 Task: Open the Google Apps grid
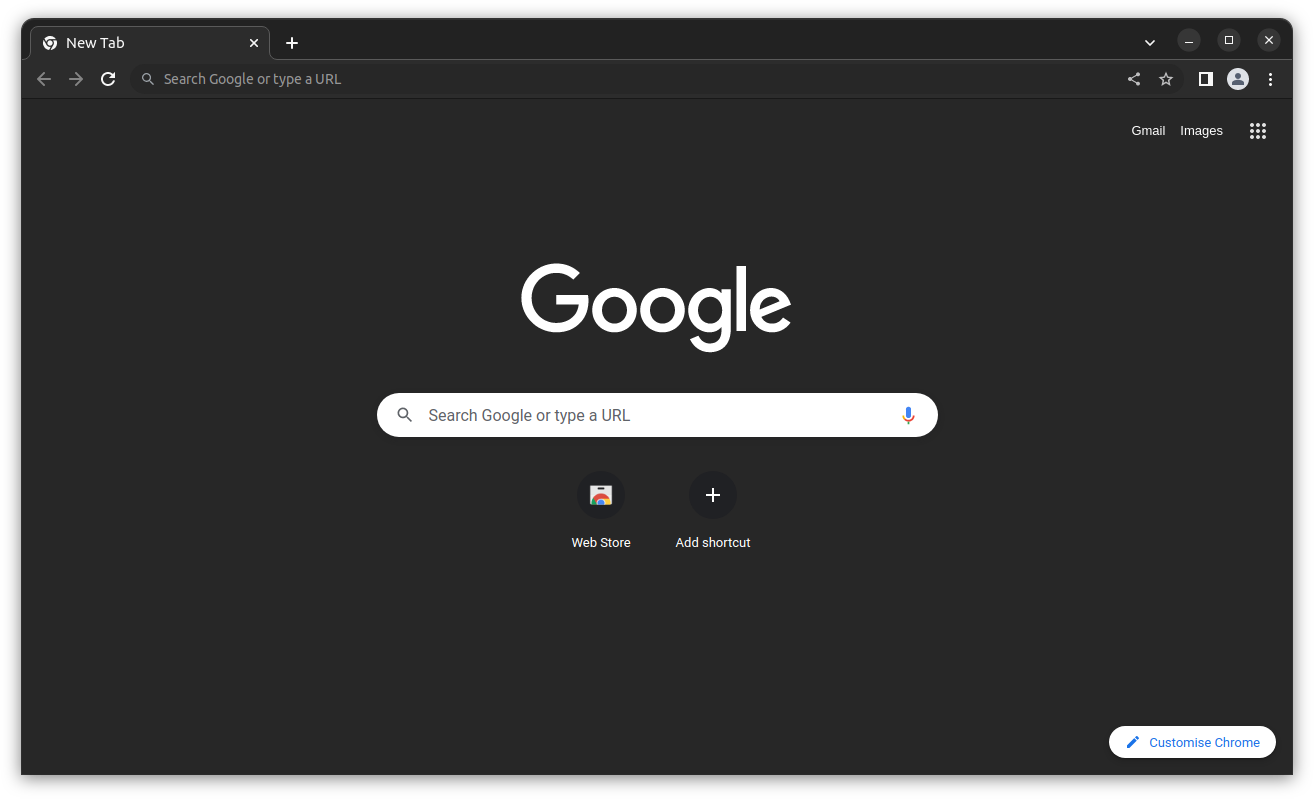click(x=1257, y=130)
